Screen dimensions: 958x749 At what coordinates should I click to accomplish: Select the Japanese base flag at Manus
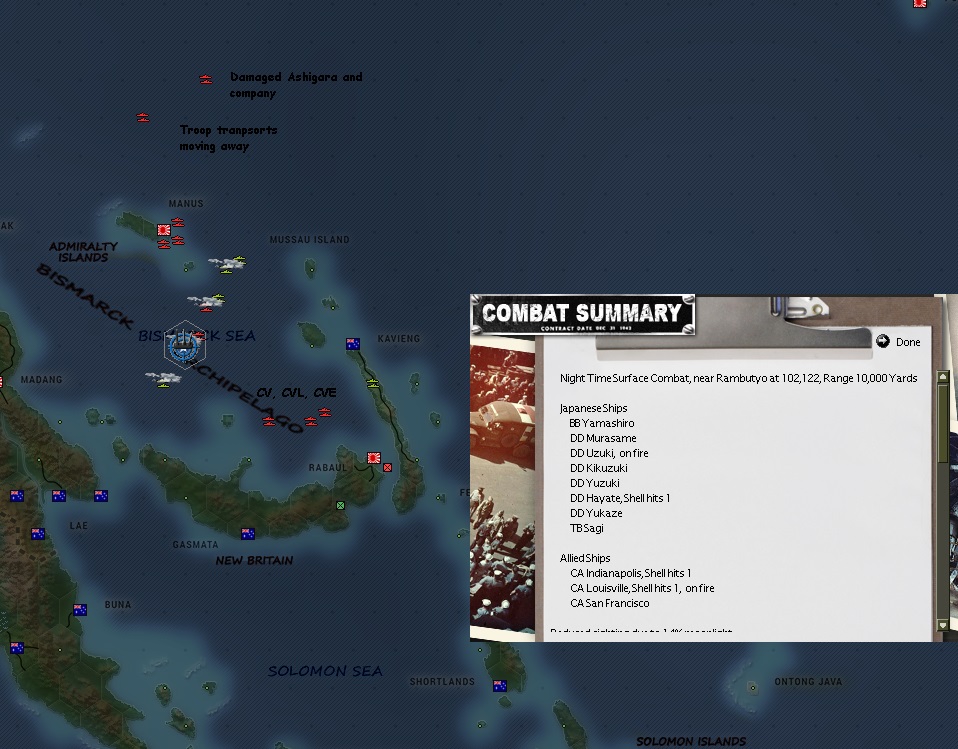(x=163, y=230)
